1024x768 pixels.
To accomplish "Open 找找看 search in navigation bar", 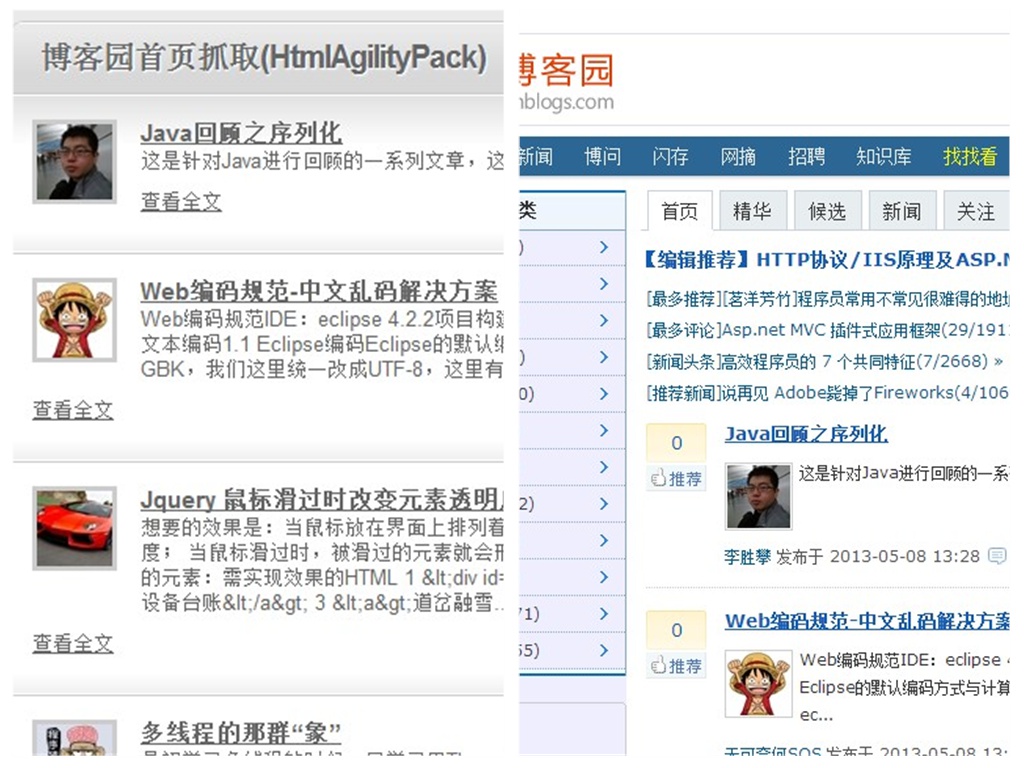I will point(970,157).
